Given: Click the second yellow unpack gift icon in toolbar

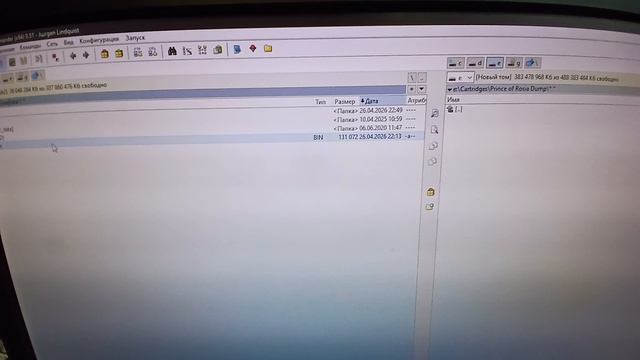Looking at the screenshot, I should coord(119,53).
